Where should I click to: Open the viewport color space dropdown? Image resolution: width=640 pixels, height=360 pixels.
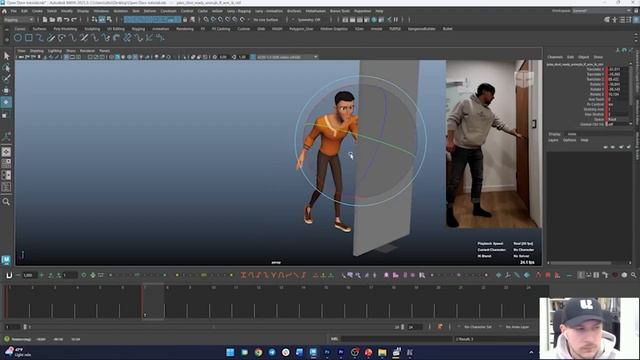pyautogui.click(x=287, y=57)
